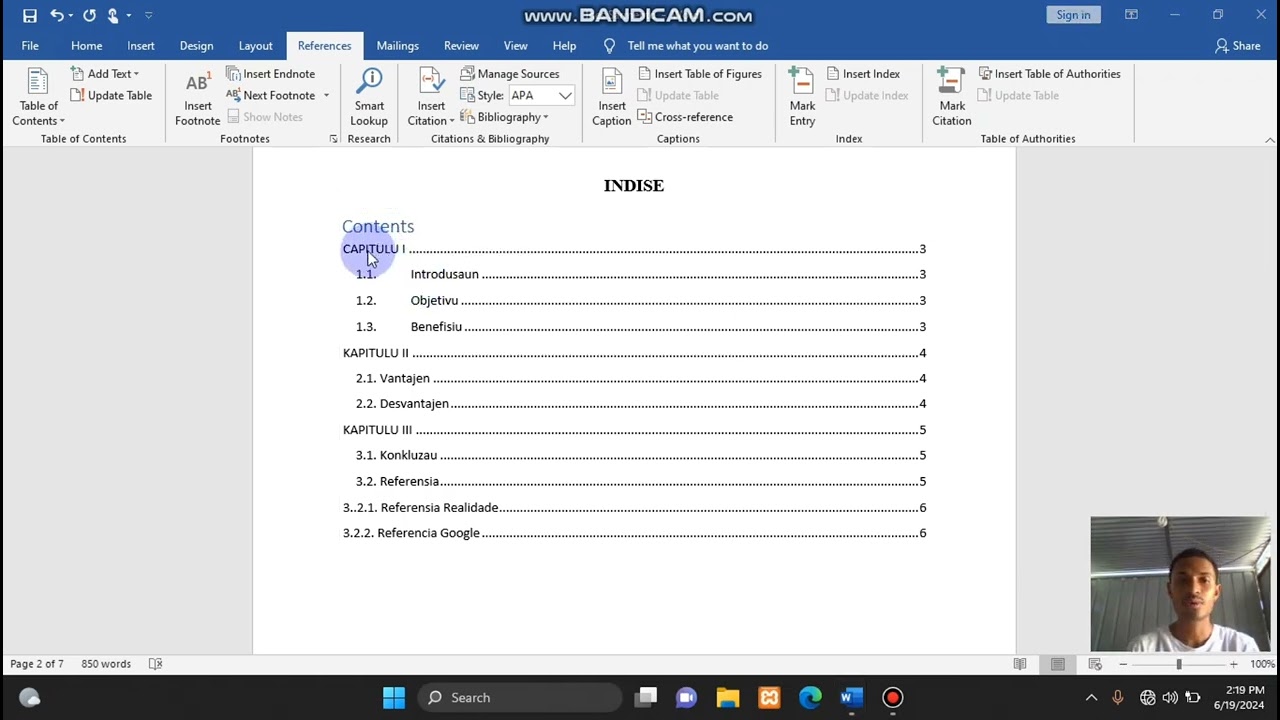
Task: Insert a cross-reference
Action: coord(685,117)
